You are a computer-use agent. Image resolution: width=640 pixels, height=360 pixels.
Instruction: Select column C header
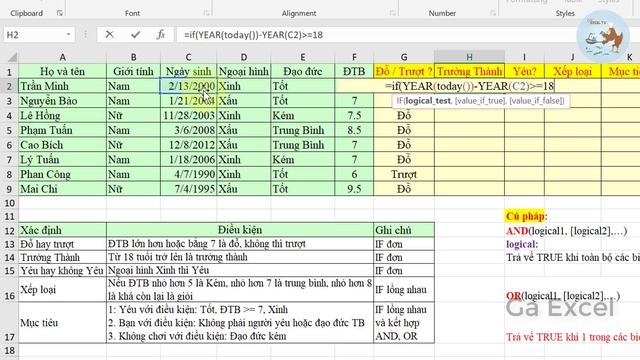click(188, 57)
